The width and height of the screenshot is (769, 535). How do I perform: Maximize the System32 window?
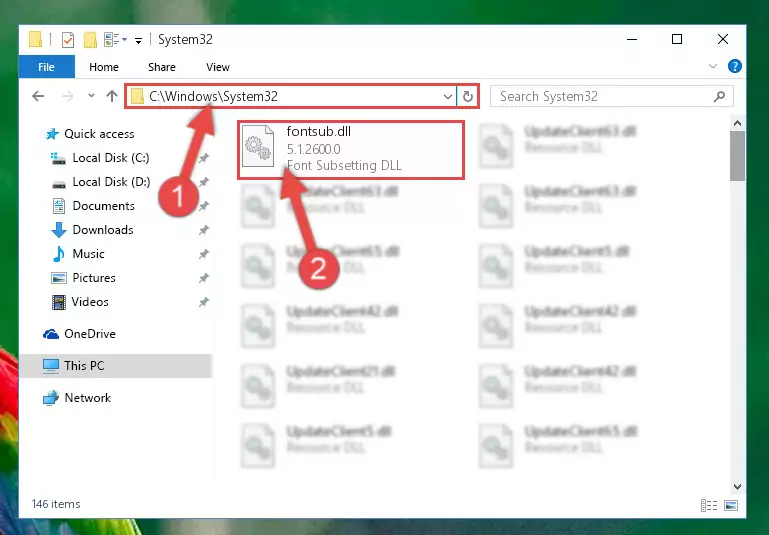tap(677, 39)
